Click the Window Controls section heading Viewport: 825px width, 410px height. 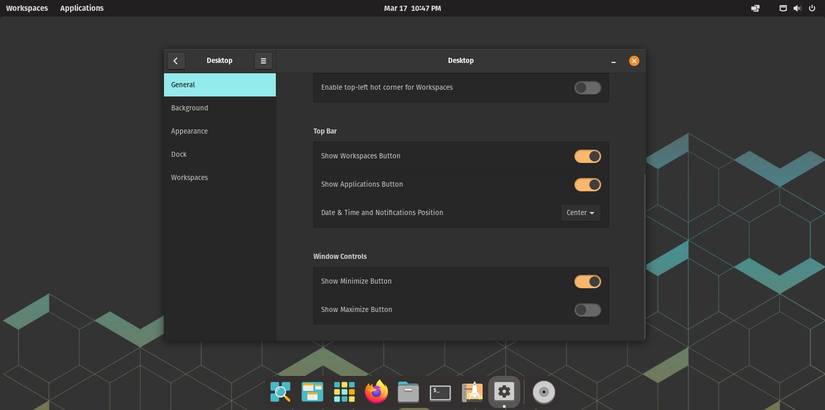tap(340, 256)
